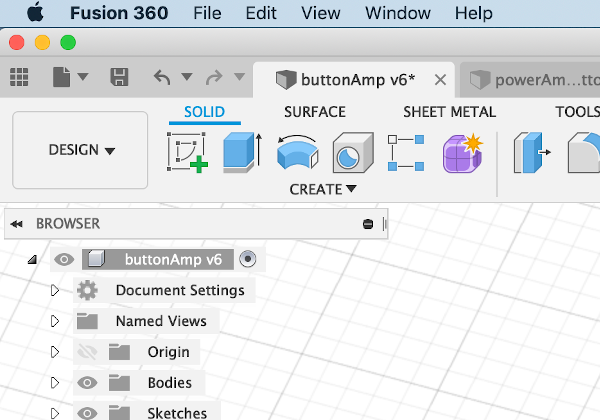Open the SHEET METAL tab
600x420 pixels.
[x=449, y=112]
